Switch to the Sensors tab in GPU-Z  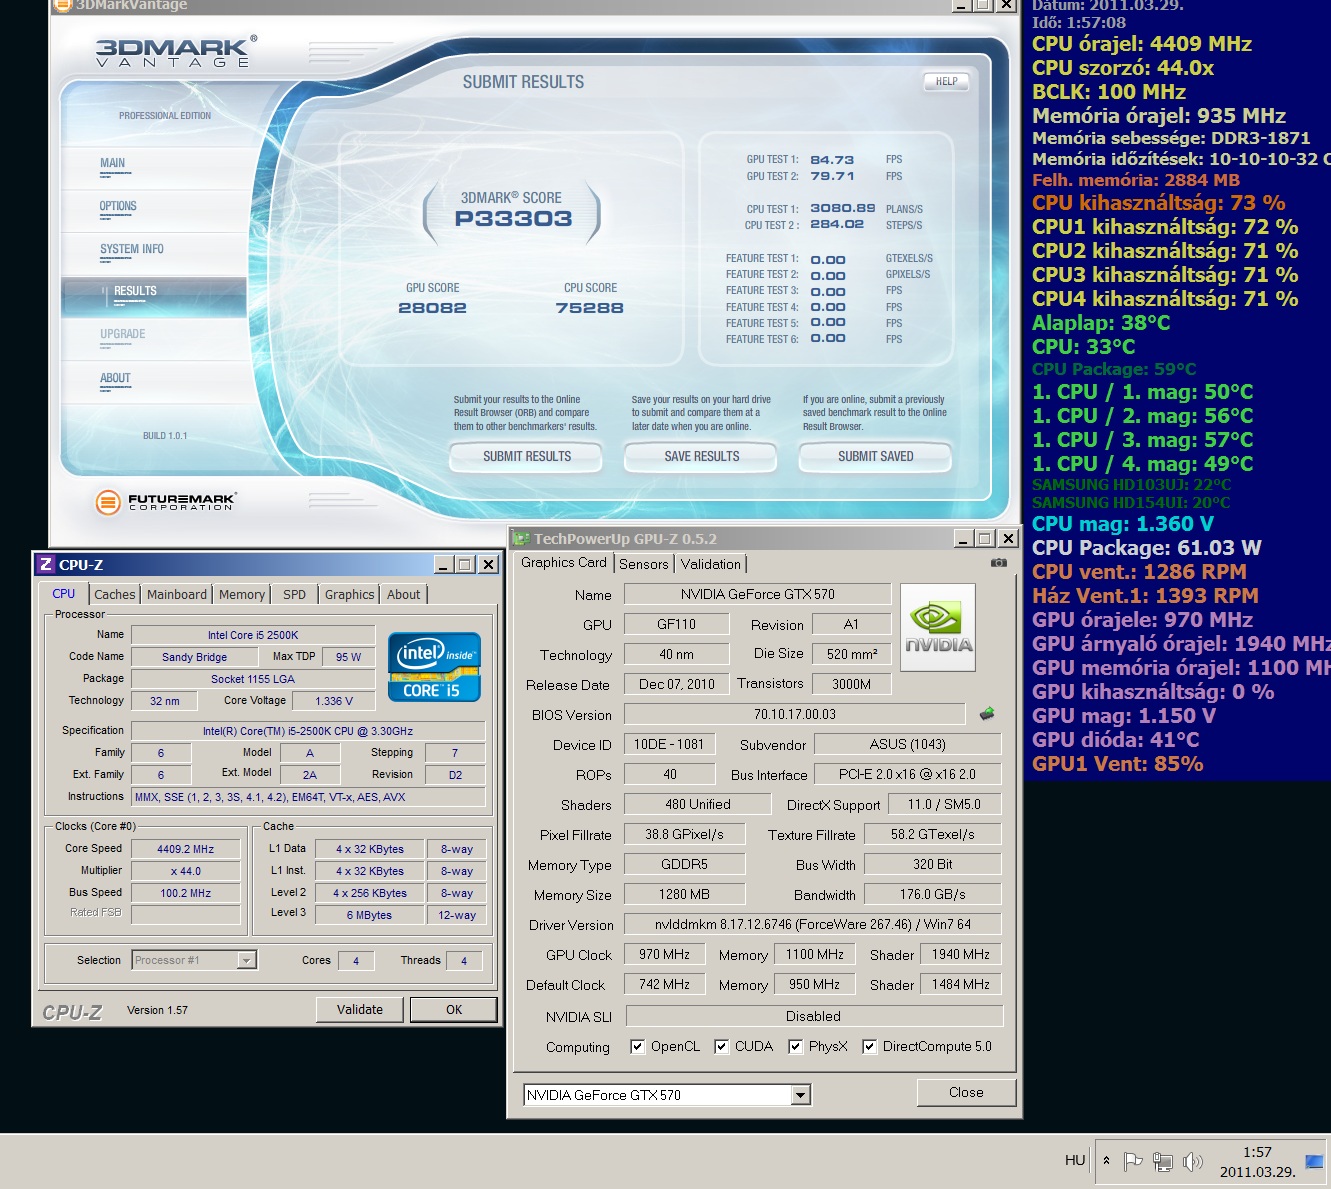coord(644,564)
